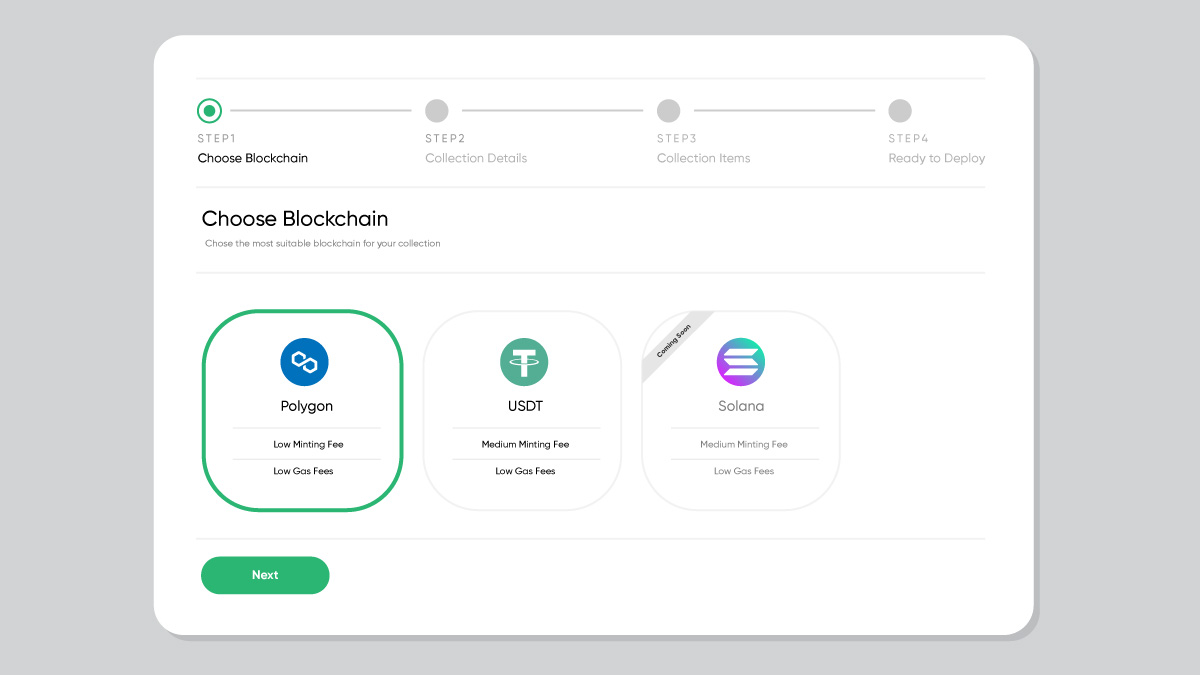This screenshot has height=675, width=1200.
Task: Click the Step 2 progress indicator circle
Action: (437, 110)
